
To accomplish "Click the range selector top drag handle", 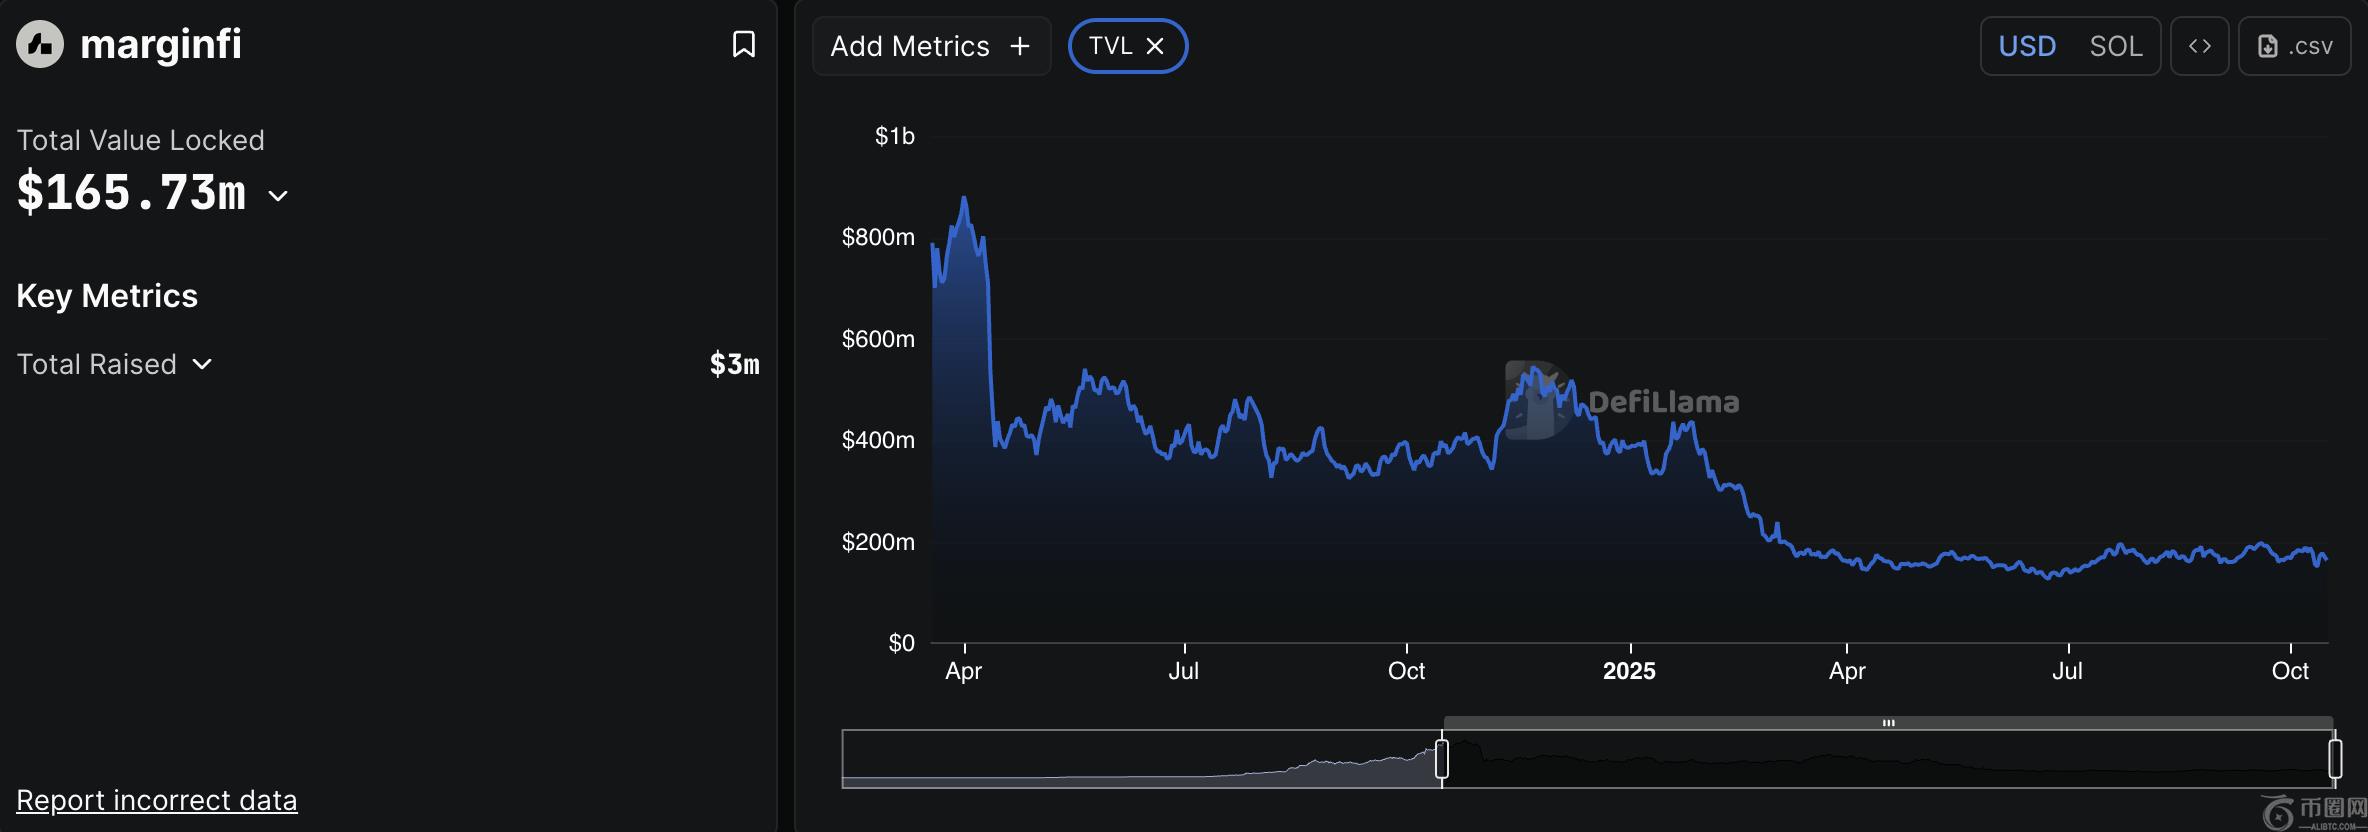I will 1888,722.
